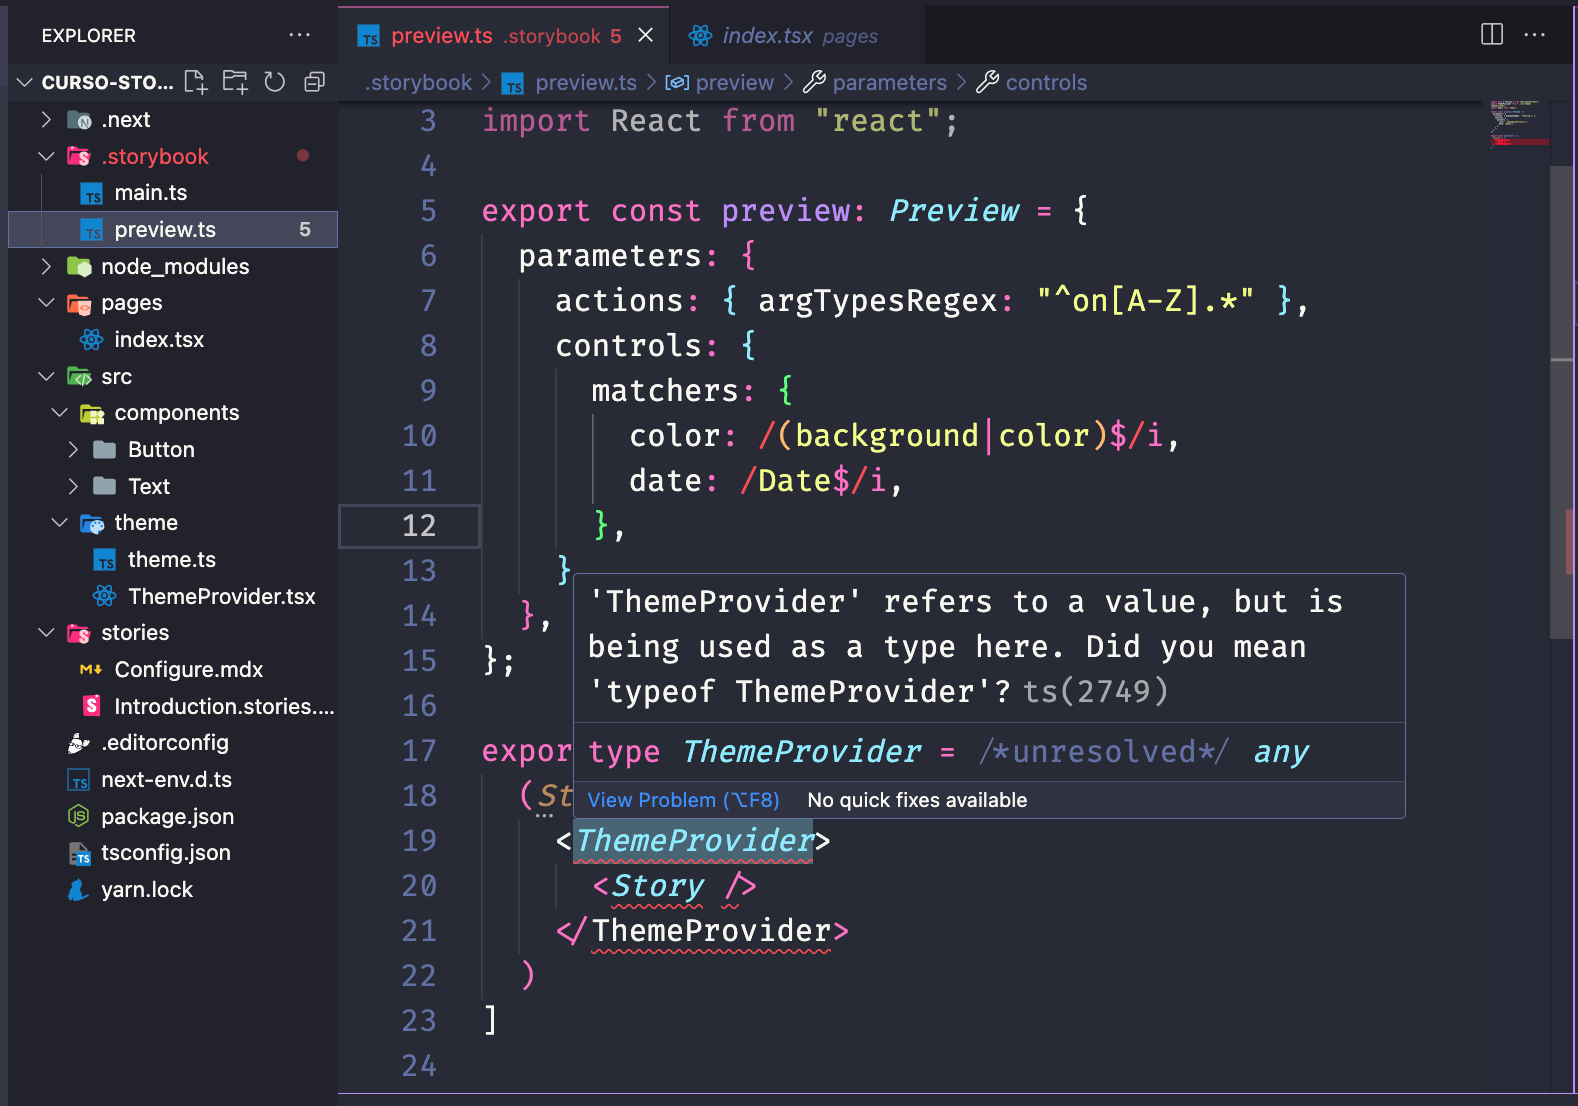Click View Problem link in hover popup
The width and height of the screenshot is (1578, 1106).
click(683, 800)
